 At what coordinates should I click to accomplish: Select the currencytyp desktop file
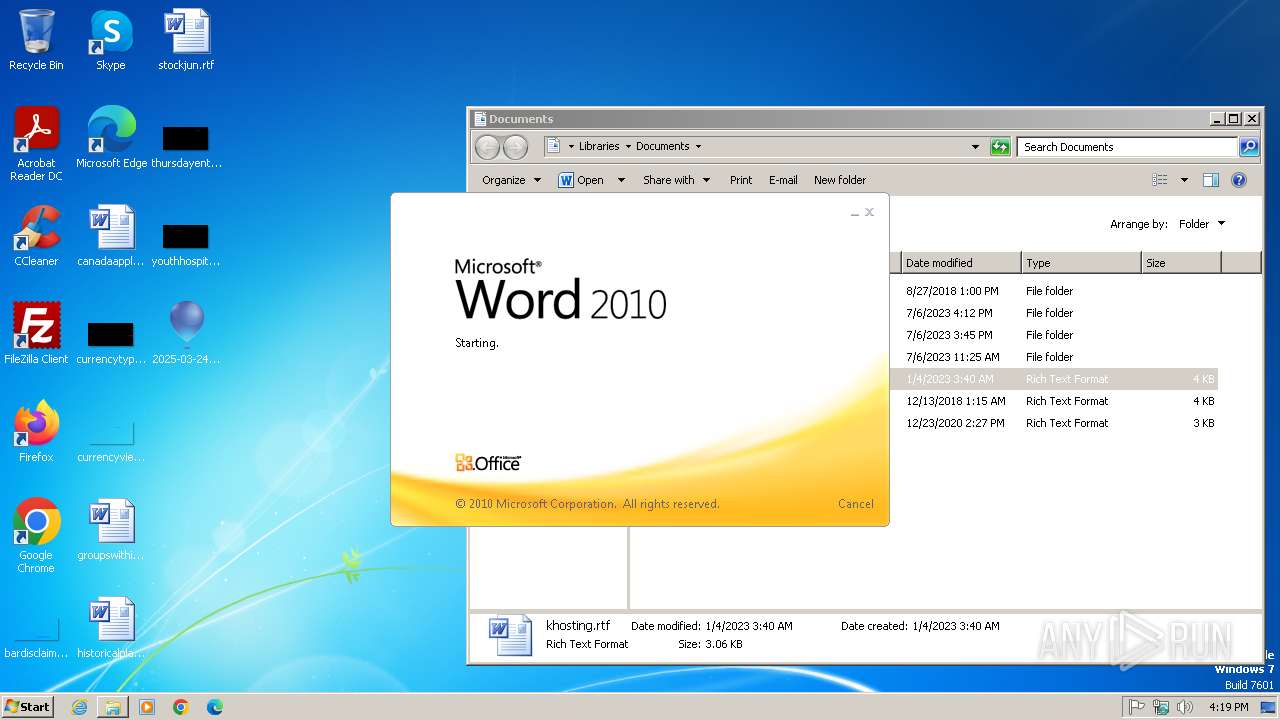click(x=111, y=342)
